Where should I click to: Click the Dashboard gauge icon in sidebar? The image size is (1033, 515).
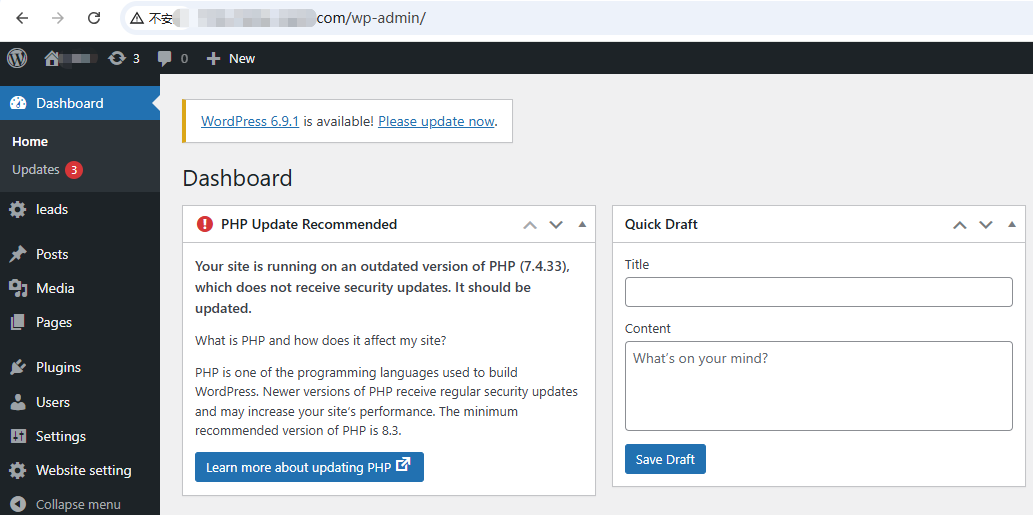click(18, 103)
